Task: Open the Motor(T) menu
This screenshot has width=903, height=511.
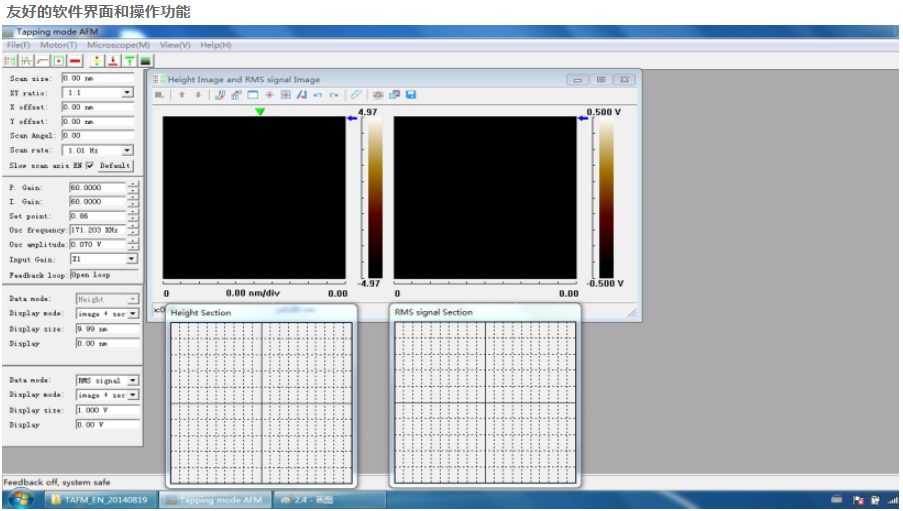Action: click(x=58, y=45)
